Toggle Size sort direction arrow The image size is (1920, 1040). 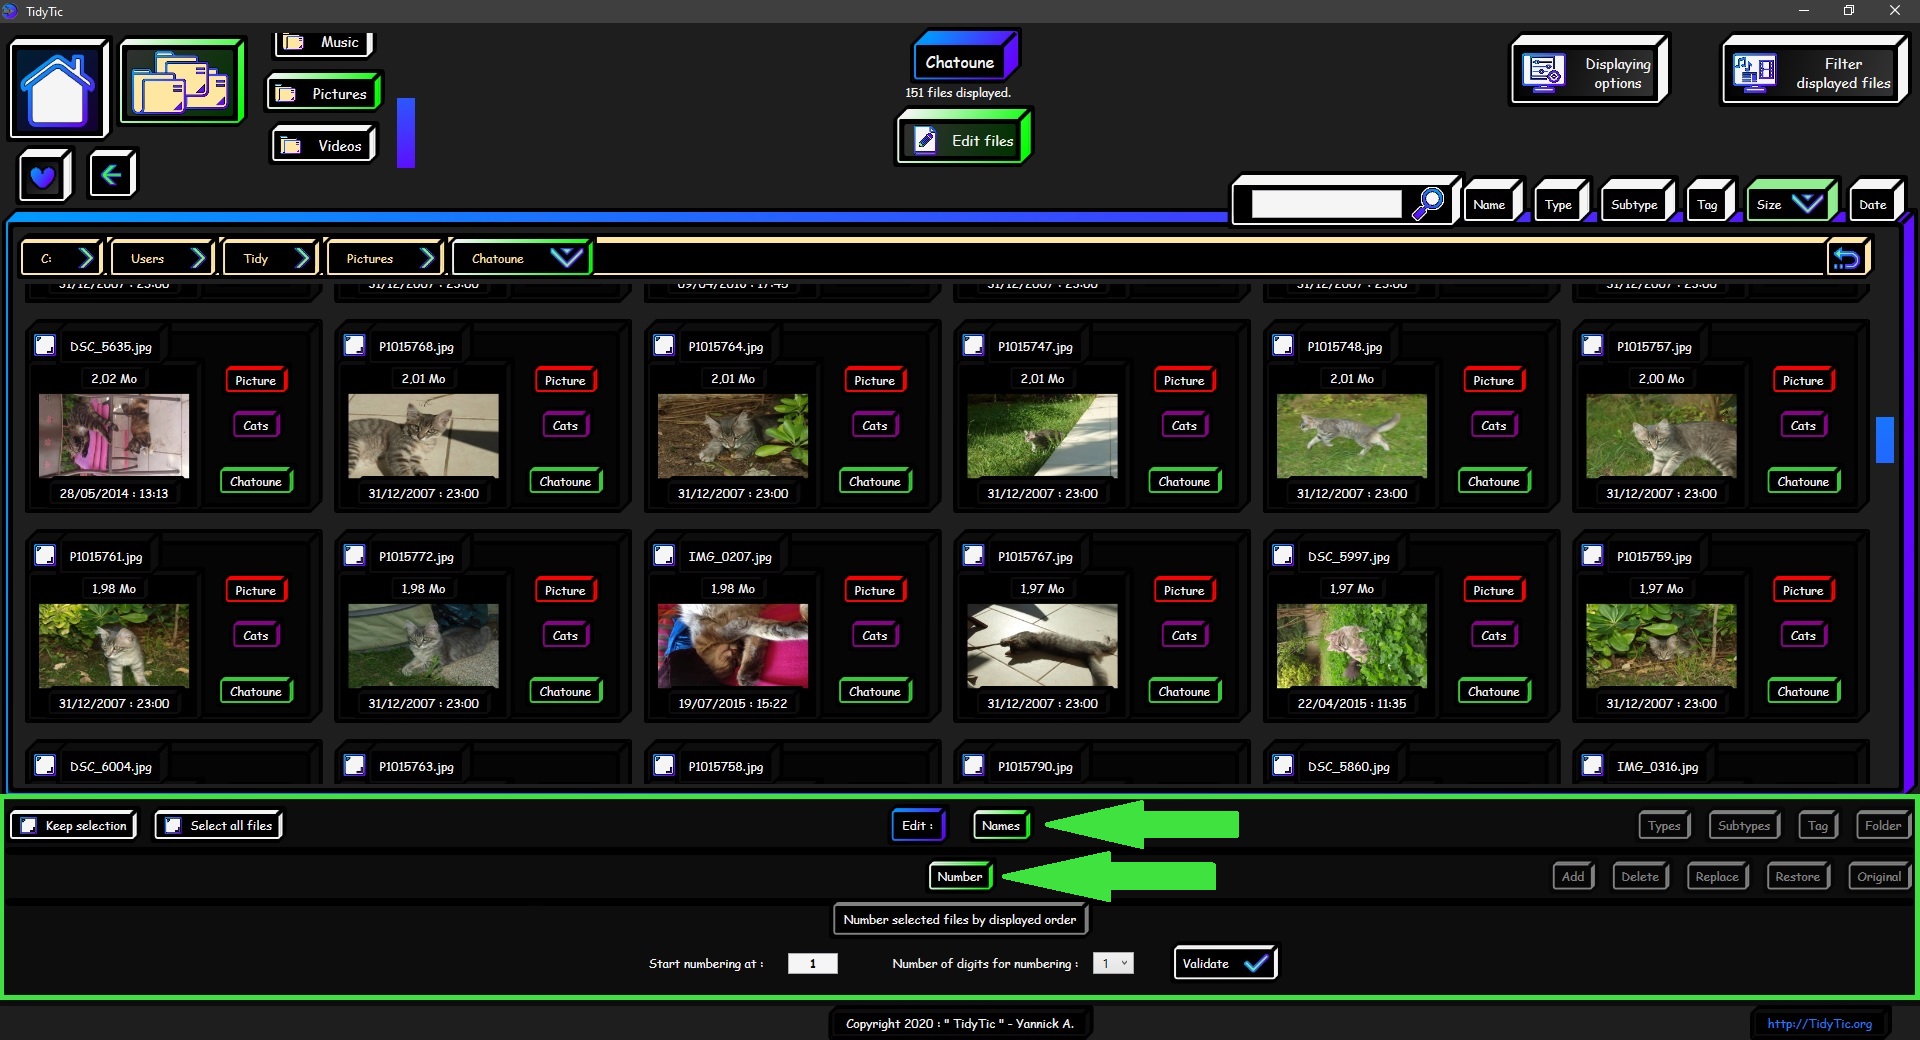[x=1807, y=204]
